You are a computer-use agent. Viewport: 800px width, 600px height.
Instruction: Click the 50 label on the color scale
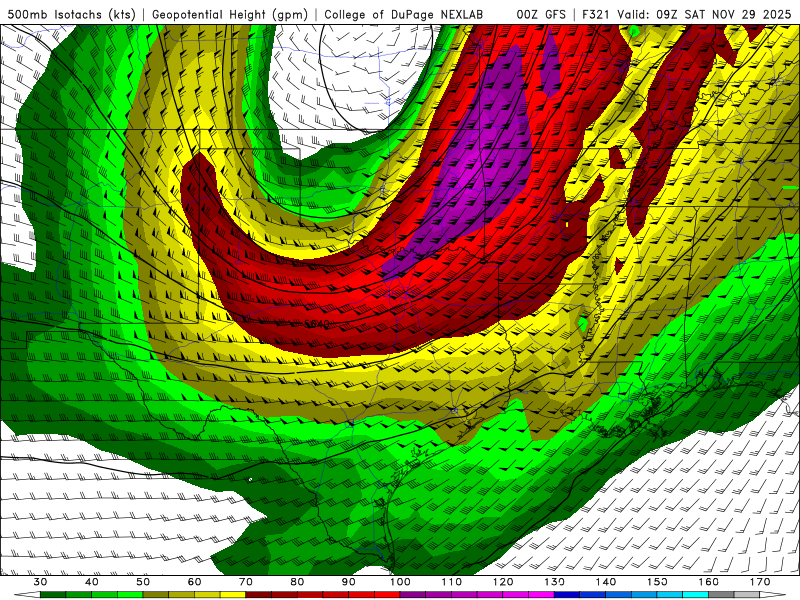coord(143,582)
